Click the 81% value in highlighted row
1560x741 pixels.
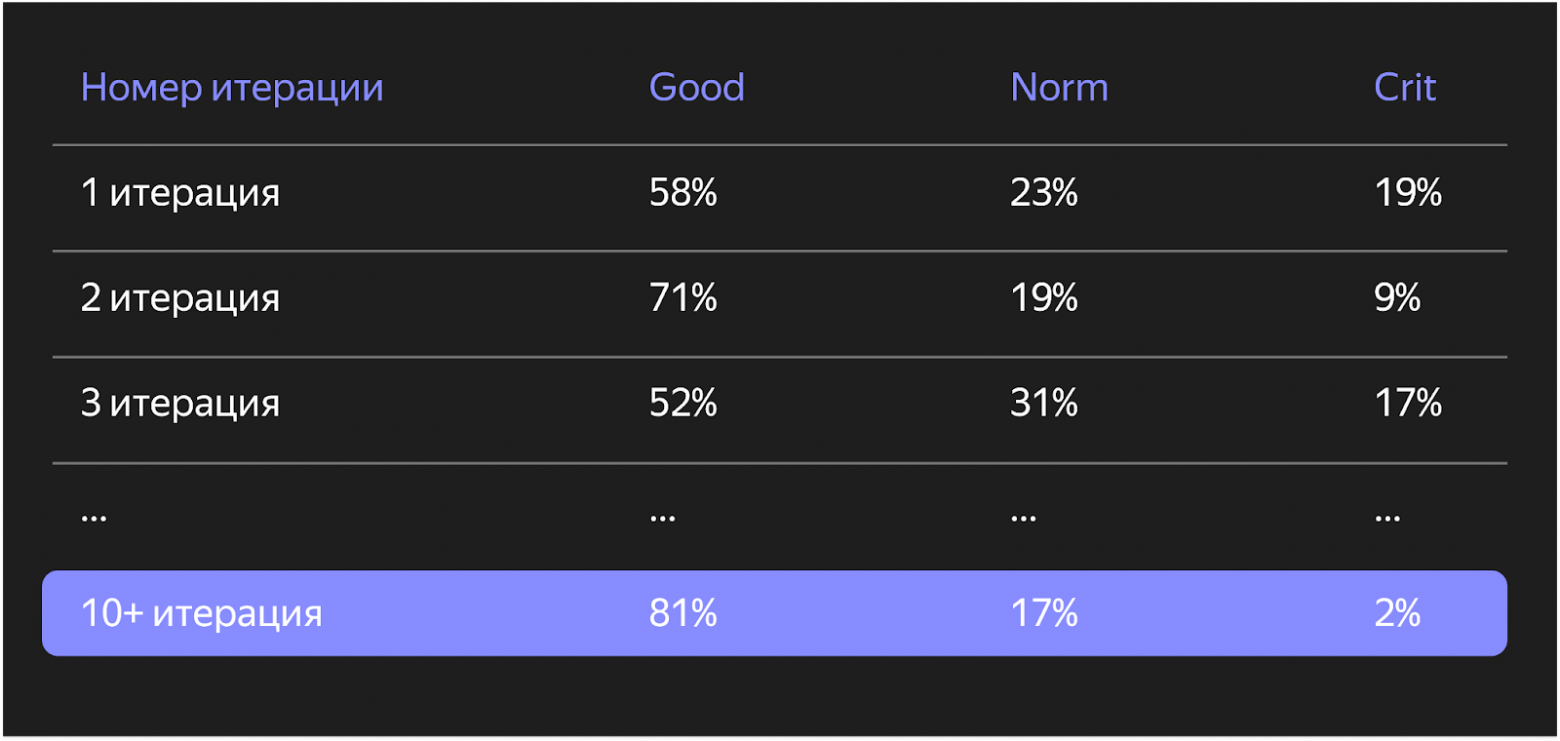(683, 613)
